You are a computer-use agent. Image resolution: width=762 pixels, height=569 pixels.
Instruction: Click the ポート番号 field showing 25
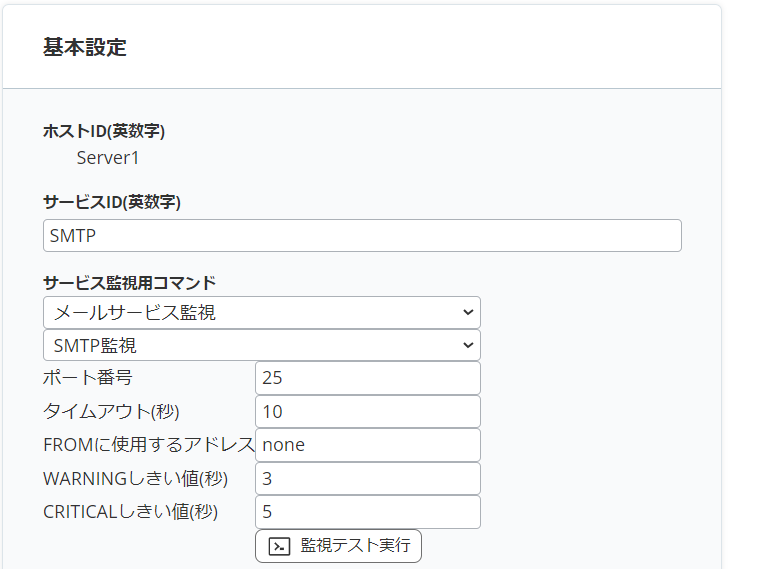point(367,378)
